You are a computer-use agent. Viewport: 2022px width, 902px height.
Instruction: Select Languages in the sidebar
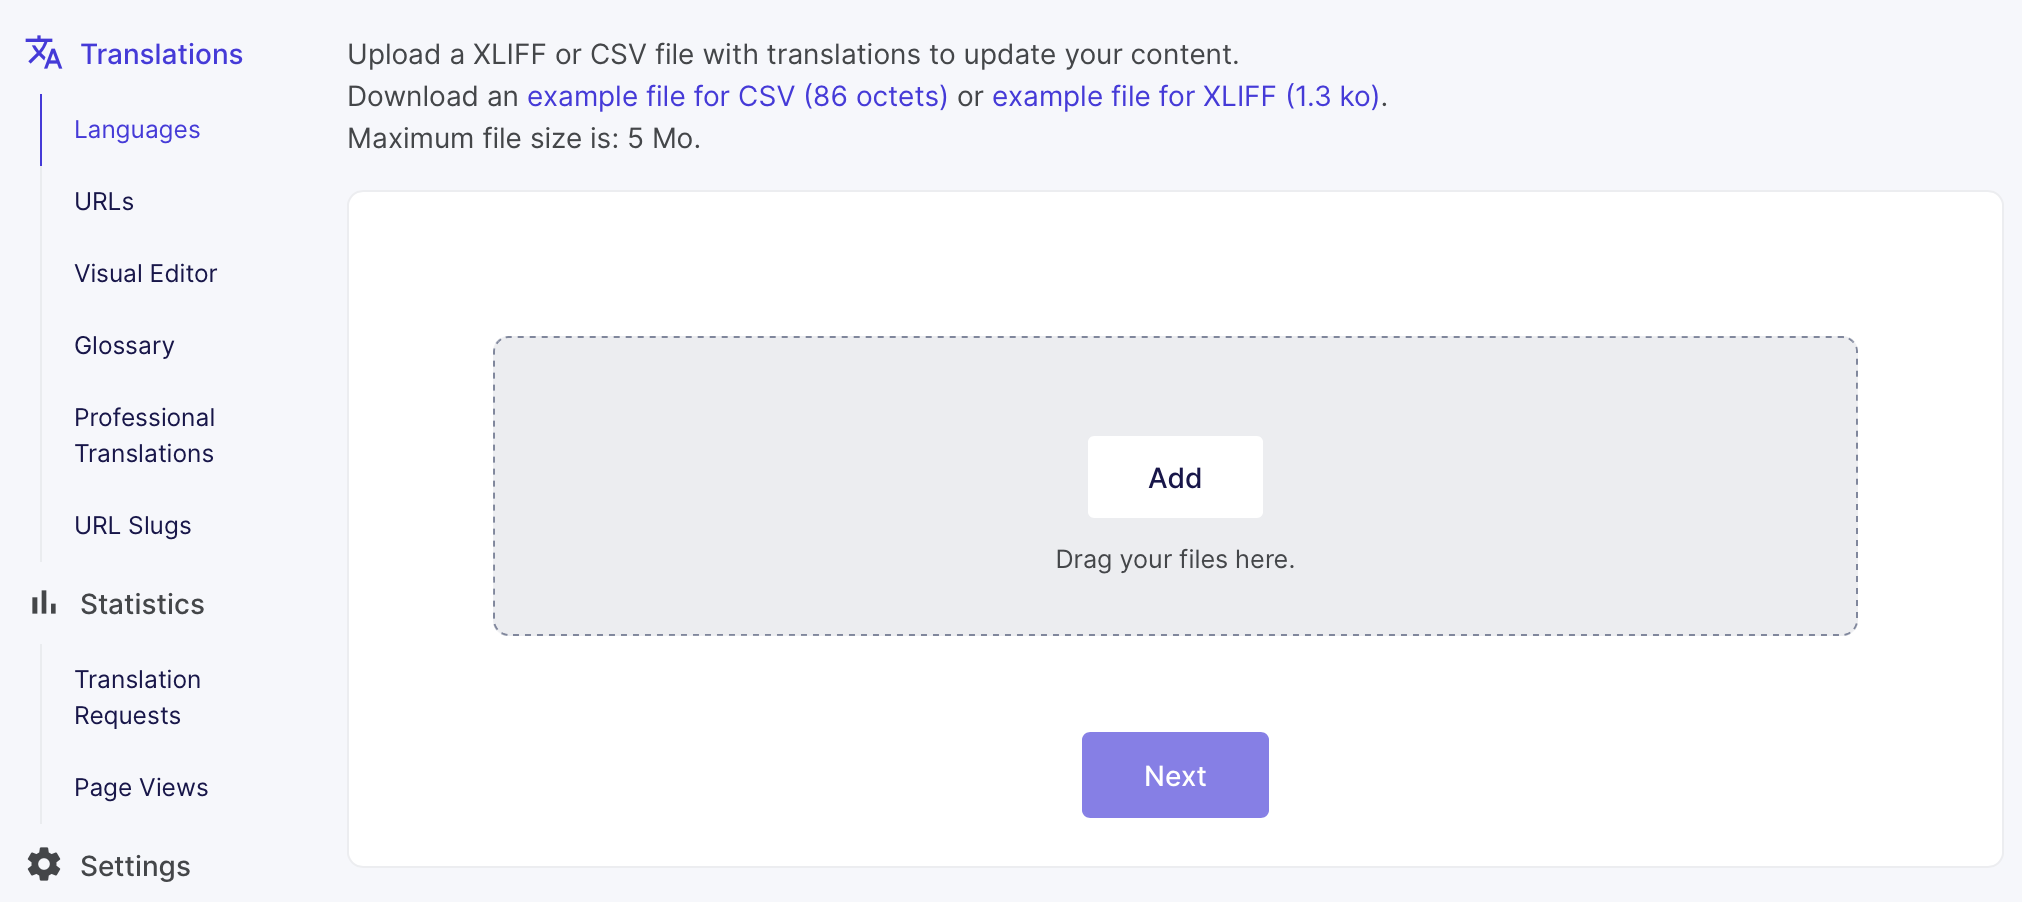pyautogui.click(x=137, y=130)
